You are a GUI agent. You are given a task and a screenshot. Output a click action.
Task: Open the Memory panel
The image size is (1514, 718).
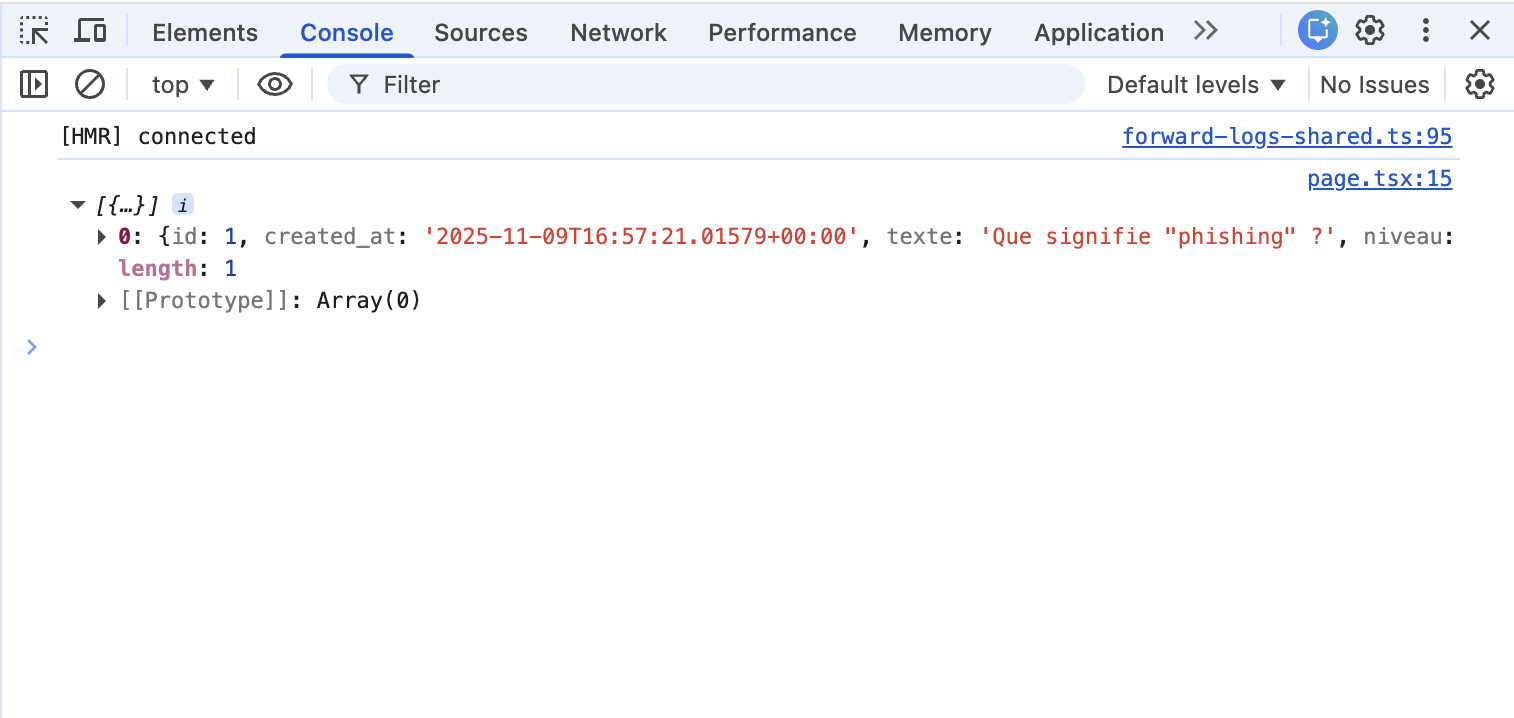(x=944, y=32)
